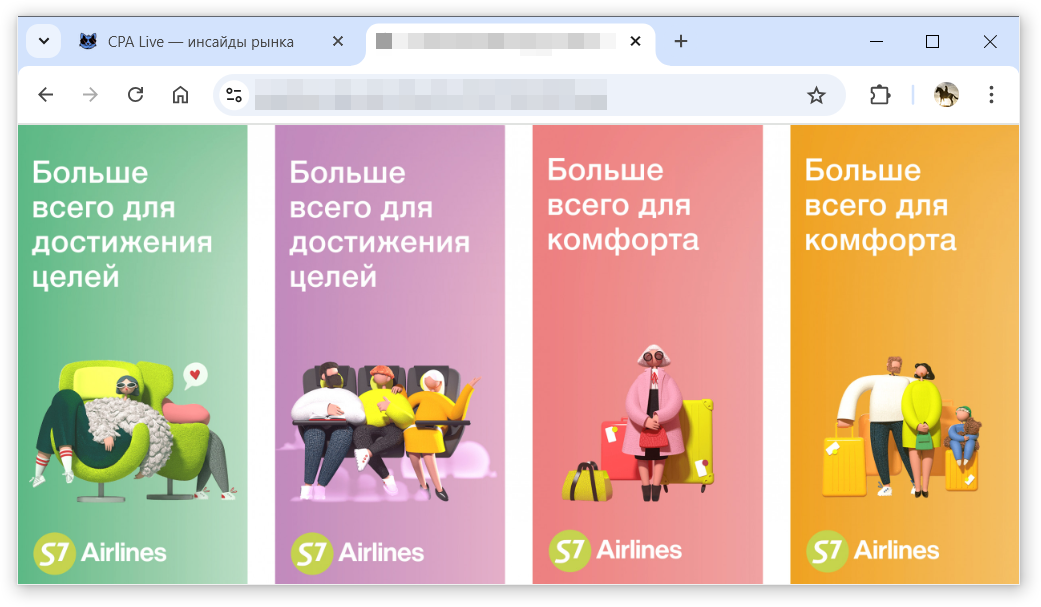1041x607 pixels.
Task: Minimize the browser window
Action: [876, 41]
